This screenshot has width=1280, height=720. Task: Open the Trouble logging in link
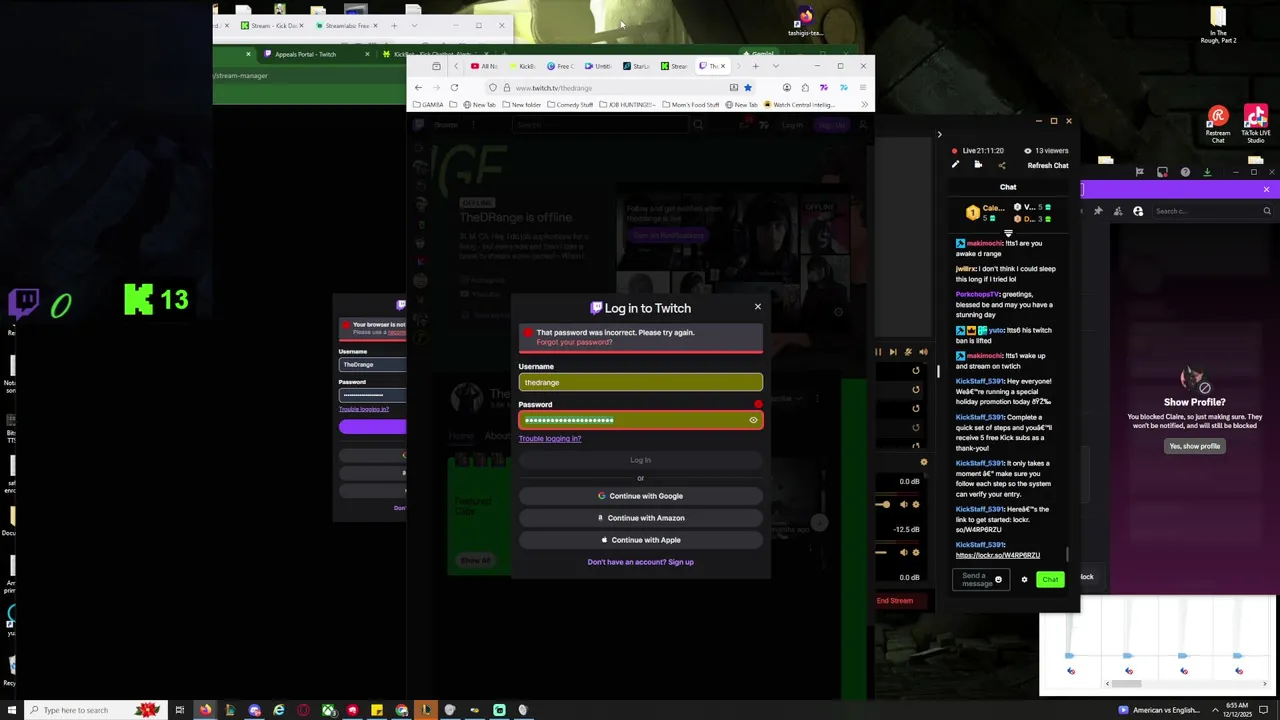[549, 438]
